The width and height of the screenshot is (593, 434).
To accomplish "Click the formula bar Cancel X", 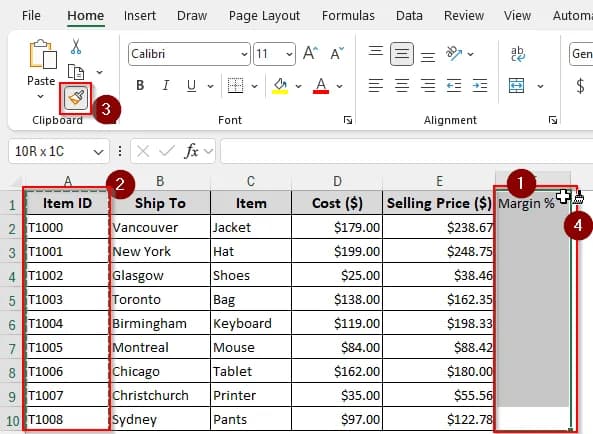I will point(143,152).
